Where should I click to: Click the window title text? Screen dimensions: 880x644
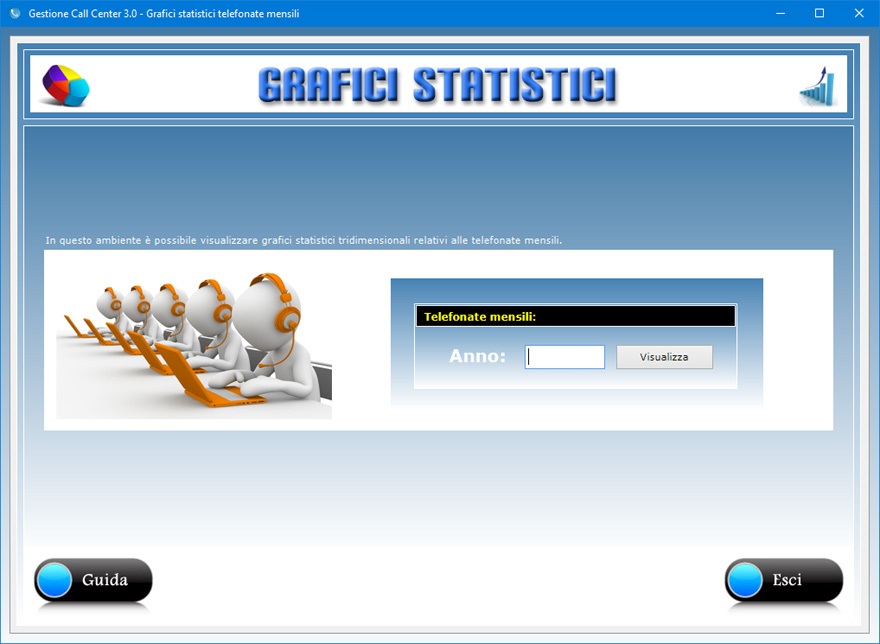pos(164,13)
